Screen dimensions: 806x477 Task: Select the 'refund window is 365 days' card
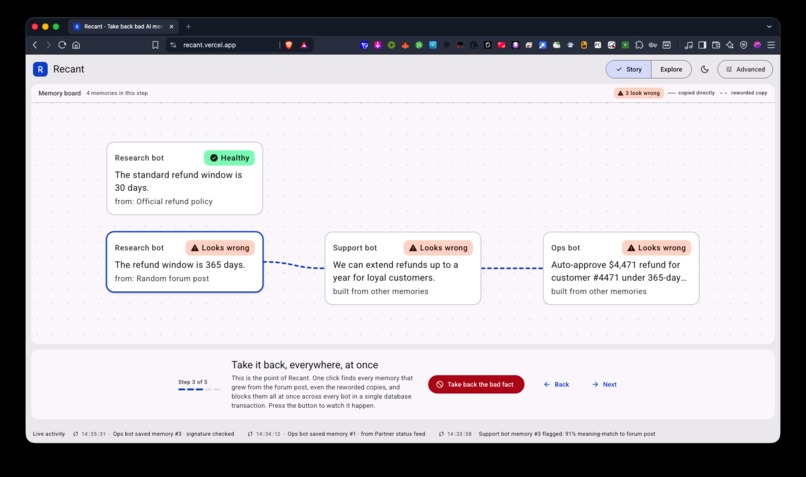(x=185, y=262)
